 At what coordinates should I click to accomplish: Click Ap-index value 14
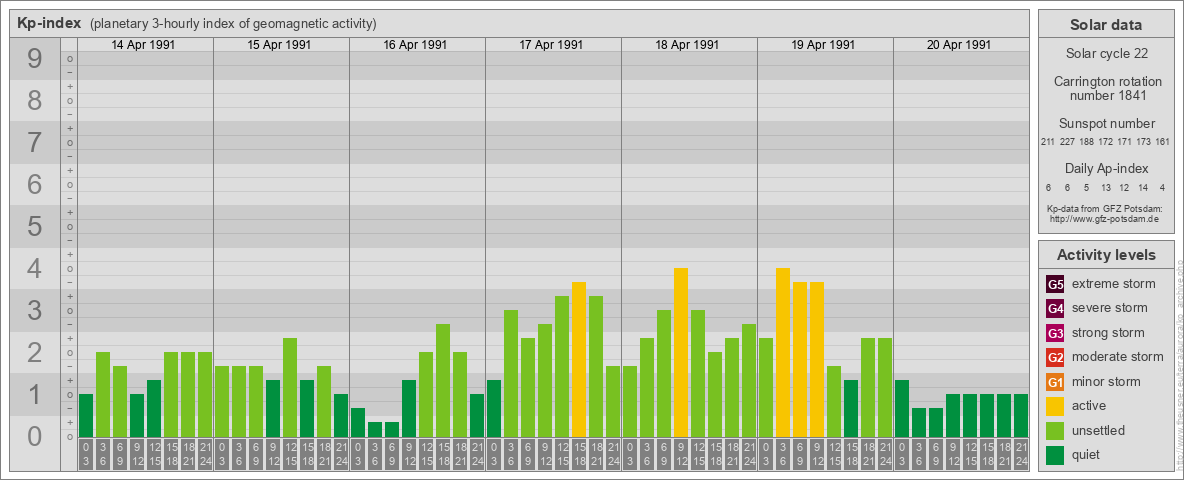click(1144, 187)
